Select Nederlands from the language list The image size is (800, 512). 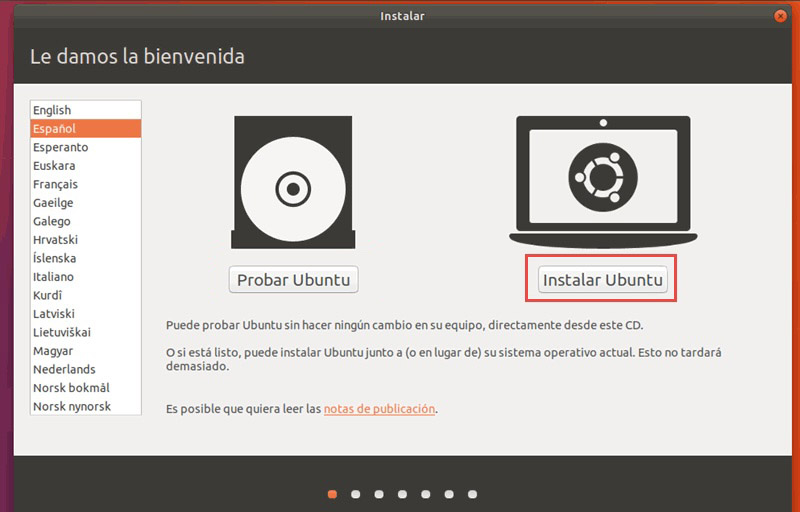click(86, 369)
